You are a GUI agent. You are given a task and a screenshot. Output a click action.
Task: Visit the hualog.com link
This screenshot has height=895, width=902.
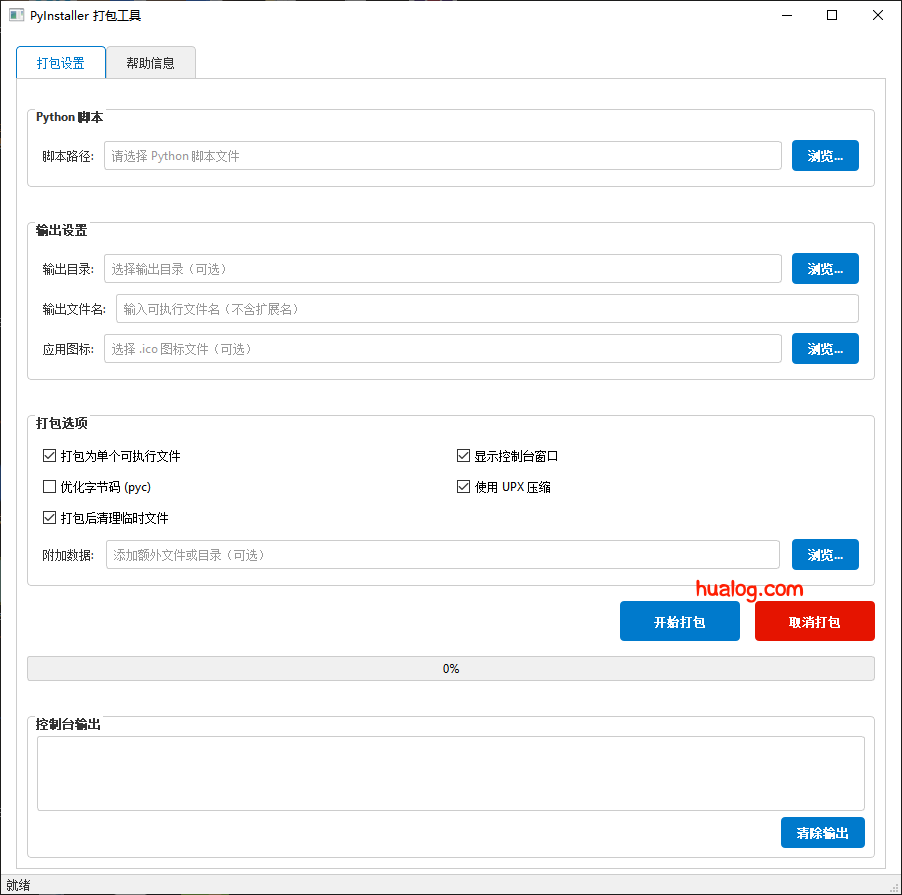(x=748, y=590)
